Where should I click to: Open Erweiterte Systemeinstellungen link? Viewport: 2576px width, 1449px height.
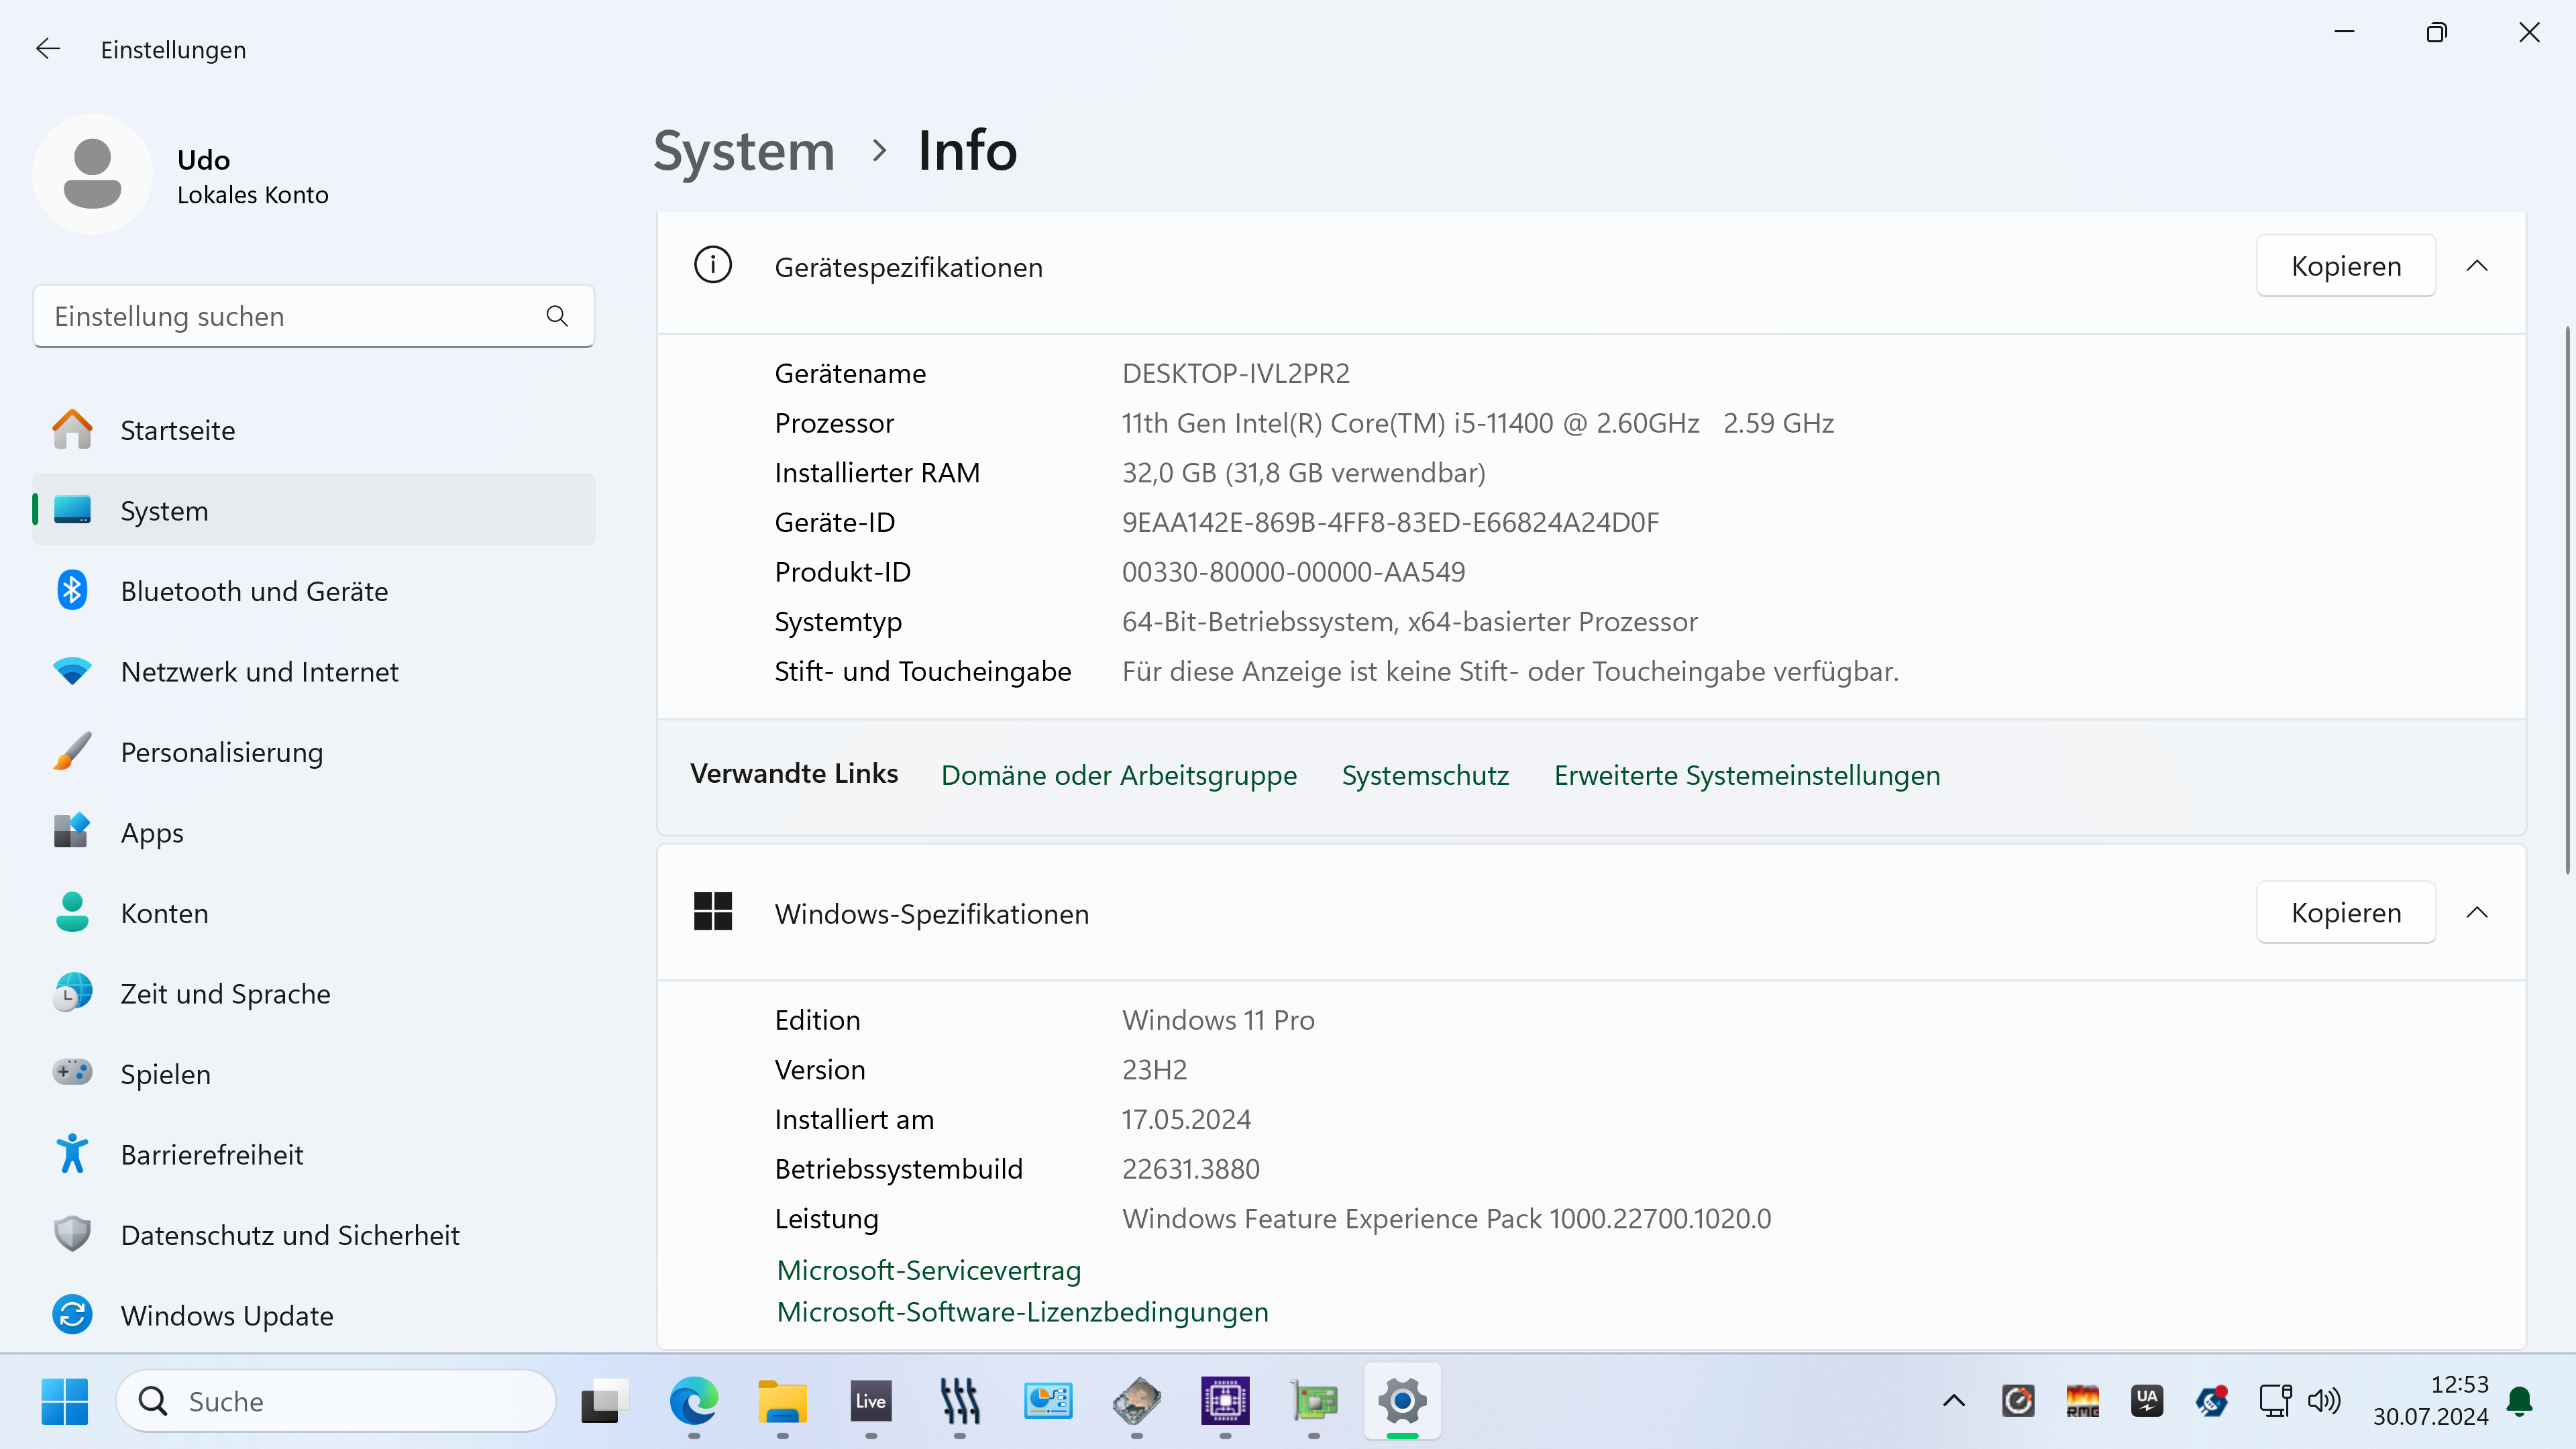pos(1746,775)
